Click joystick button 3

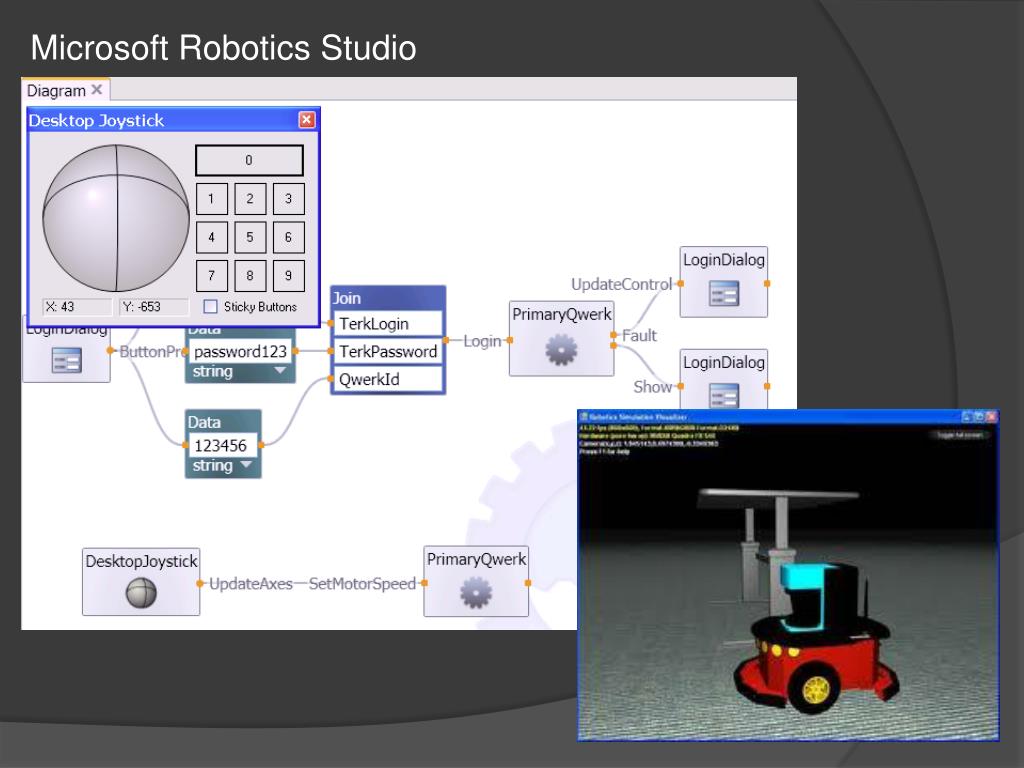point(289,199)
